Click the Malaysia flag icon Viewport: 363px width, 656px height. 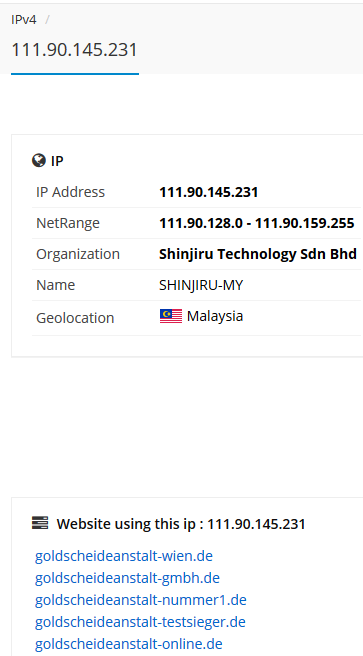tap(171, 316)
